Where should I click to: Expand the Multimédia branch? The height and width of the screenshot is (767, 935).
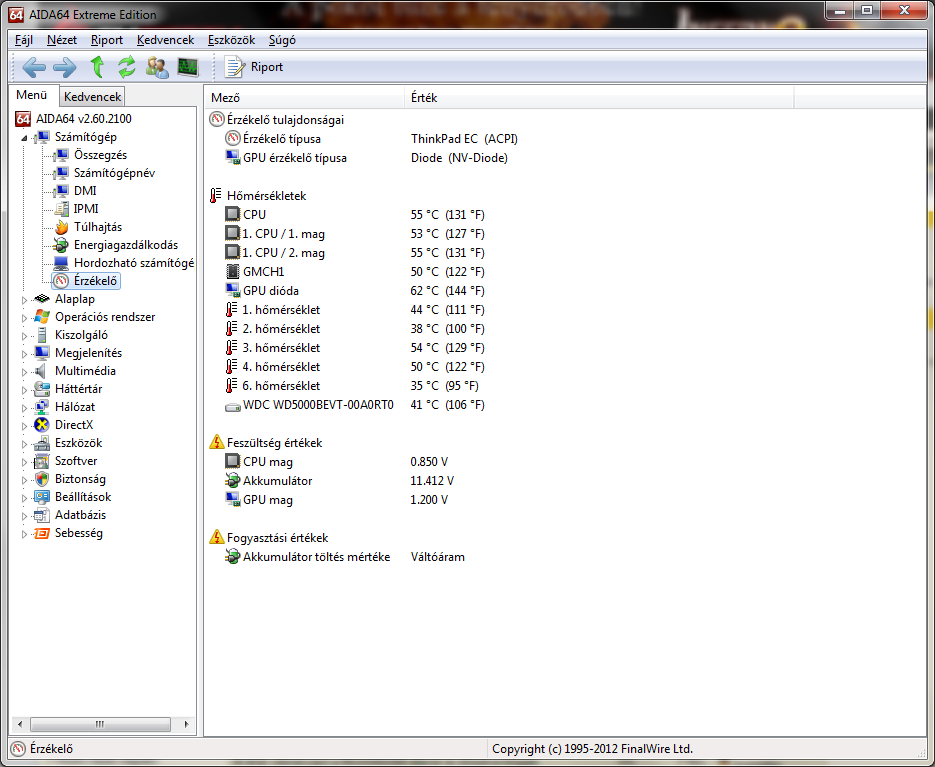tap(24, 372)
